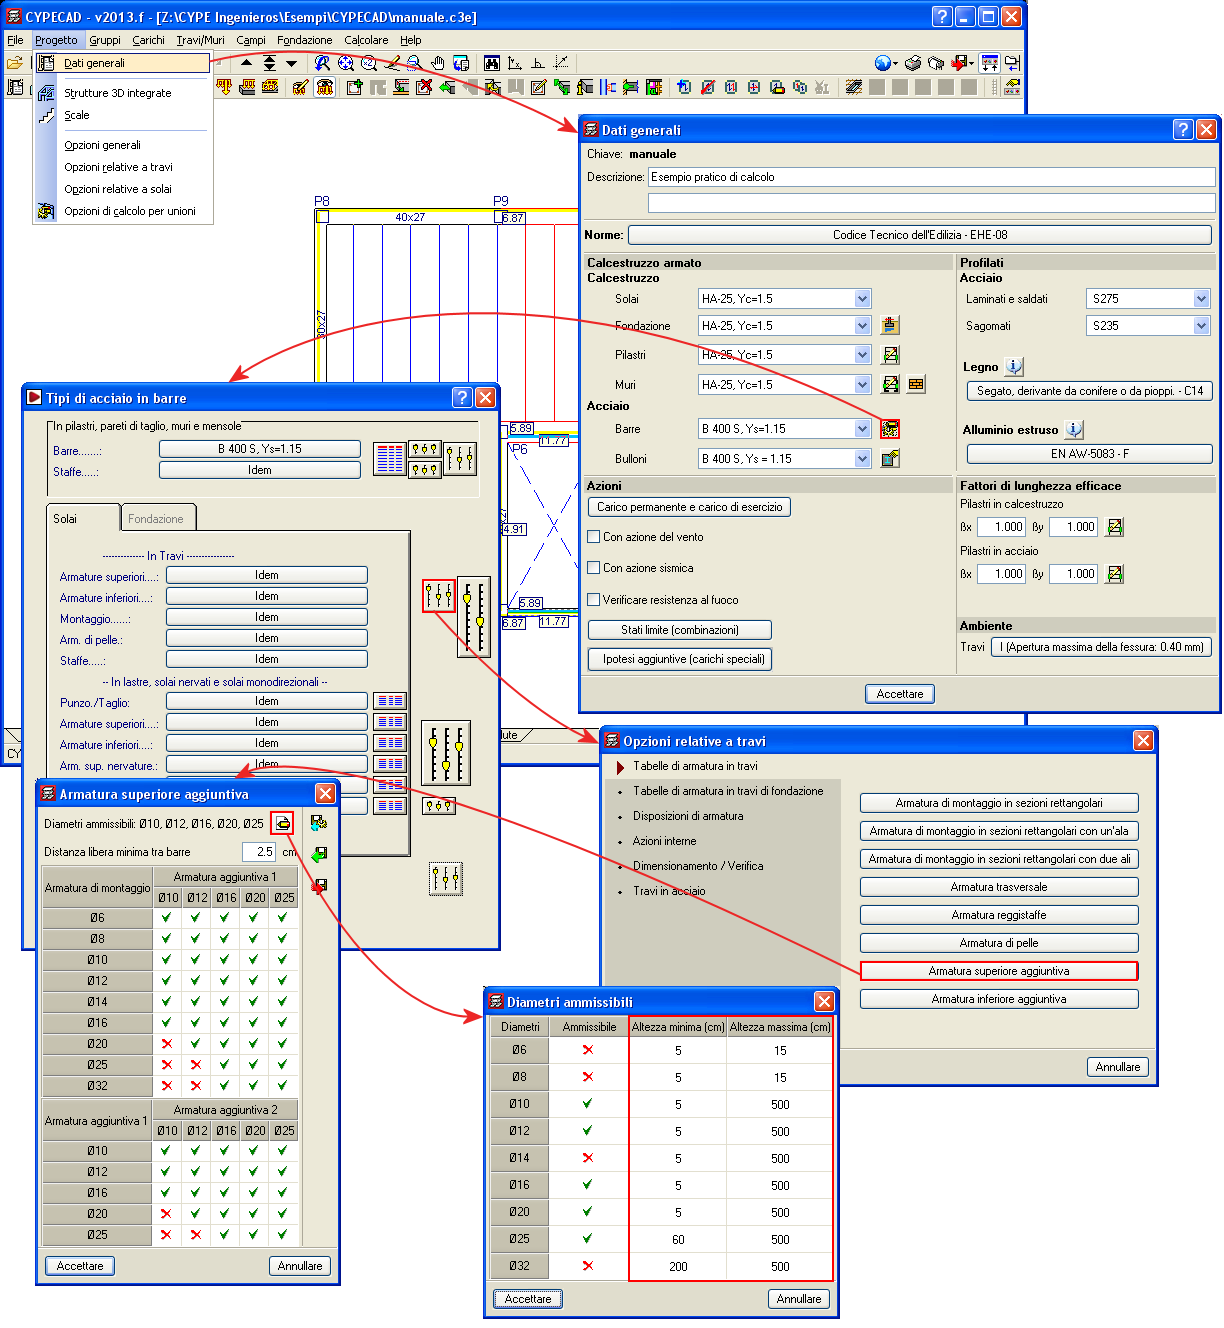Click Annullare in Opzioni relative a travi
Image resolution: width=1224 pixels, height=1328 pixels.
[x=1117, y=1067]
